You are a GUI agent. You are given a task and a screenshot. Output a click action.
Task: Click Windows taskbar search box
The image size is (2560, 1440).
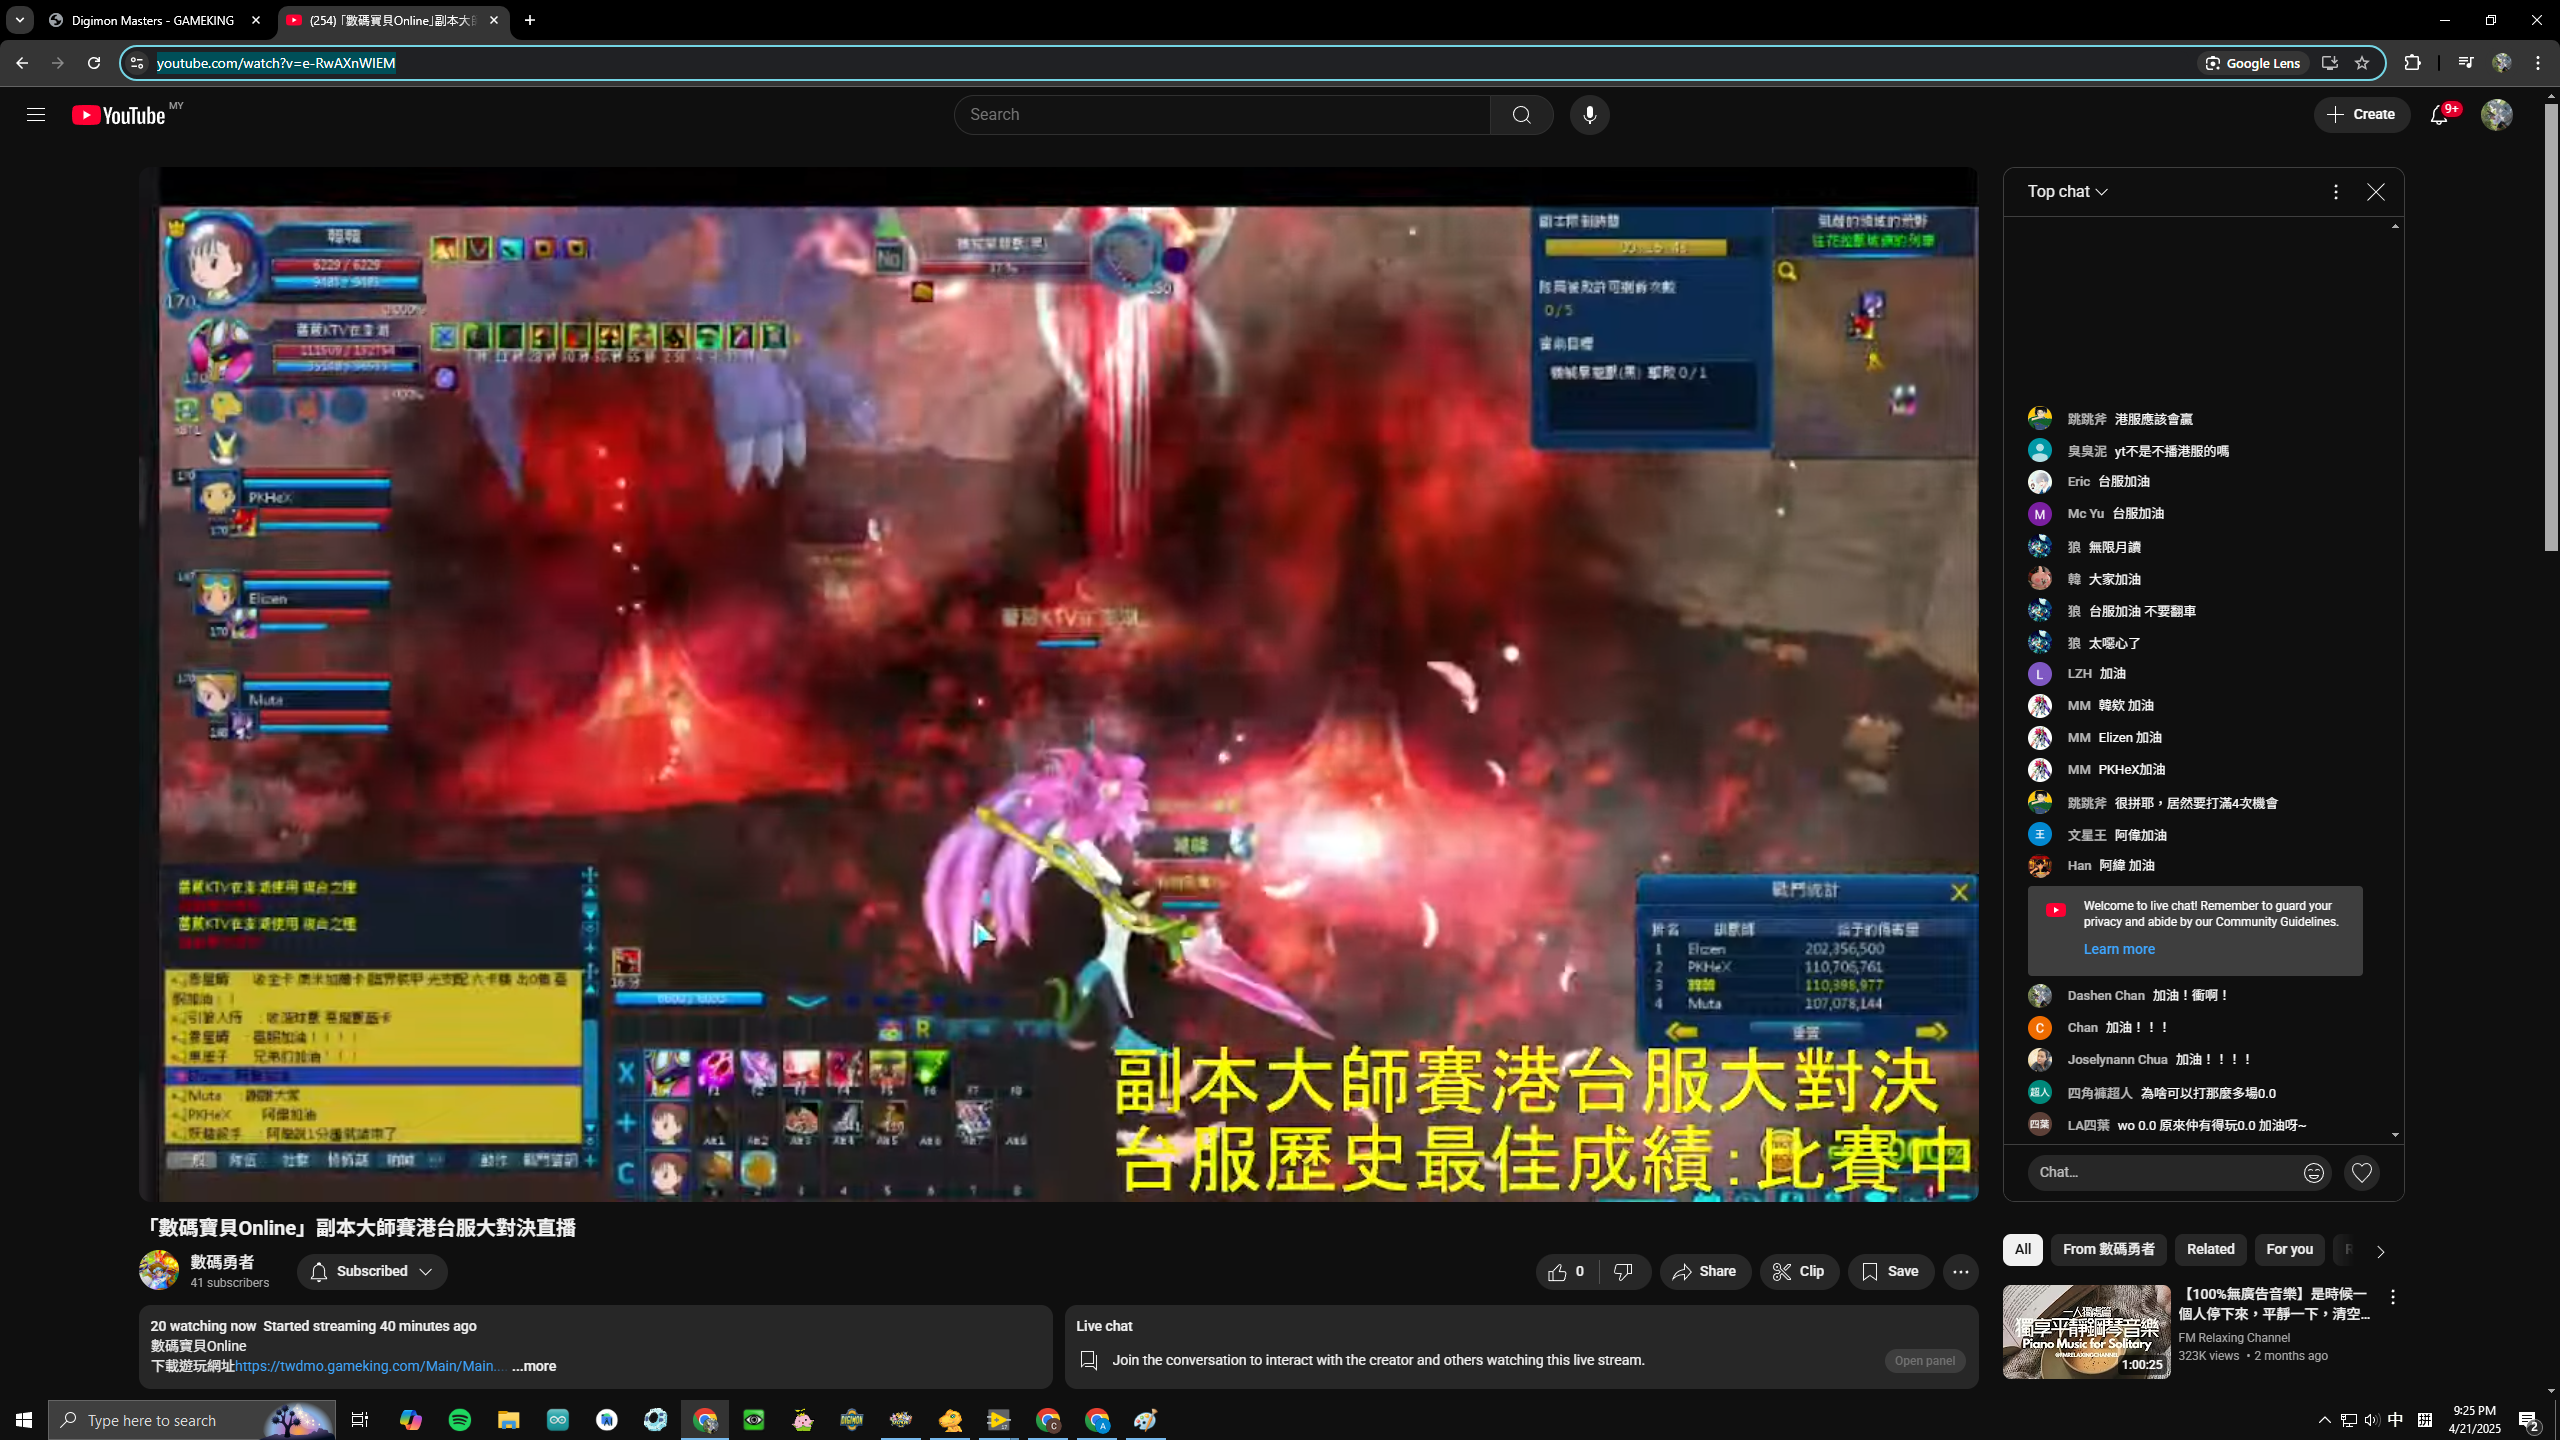coord(192,1420)
